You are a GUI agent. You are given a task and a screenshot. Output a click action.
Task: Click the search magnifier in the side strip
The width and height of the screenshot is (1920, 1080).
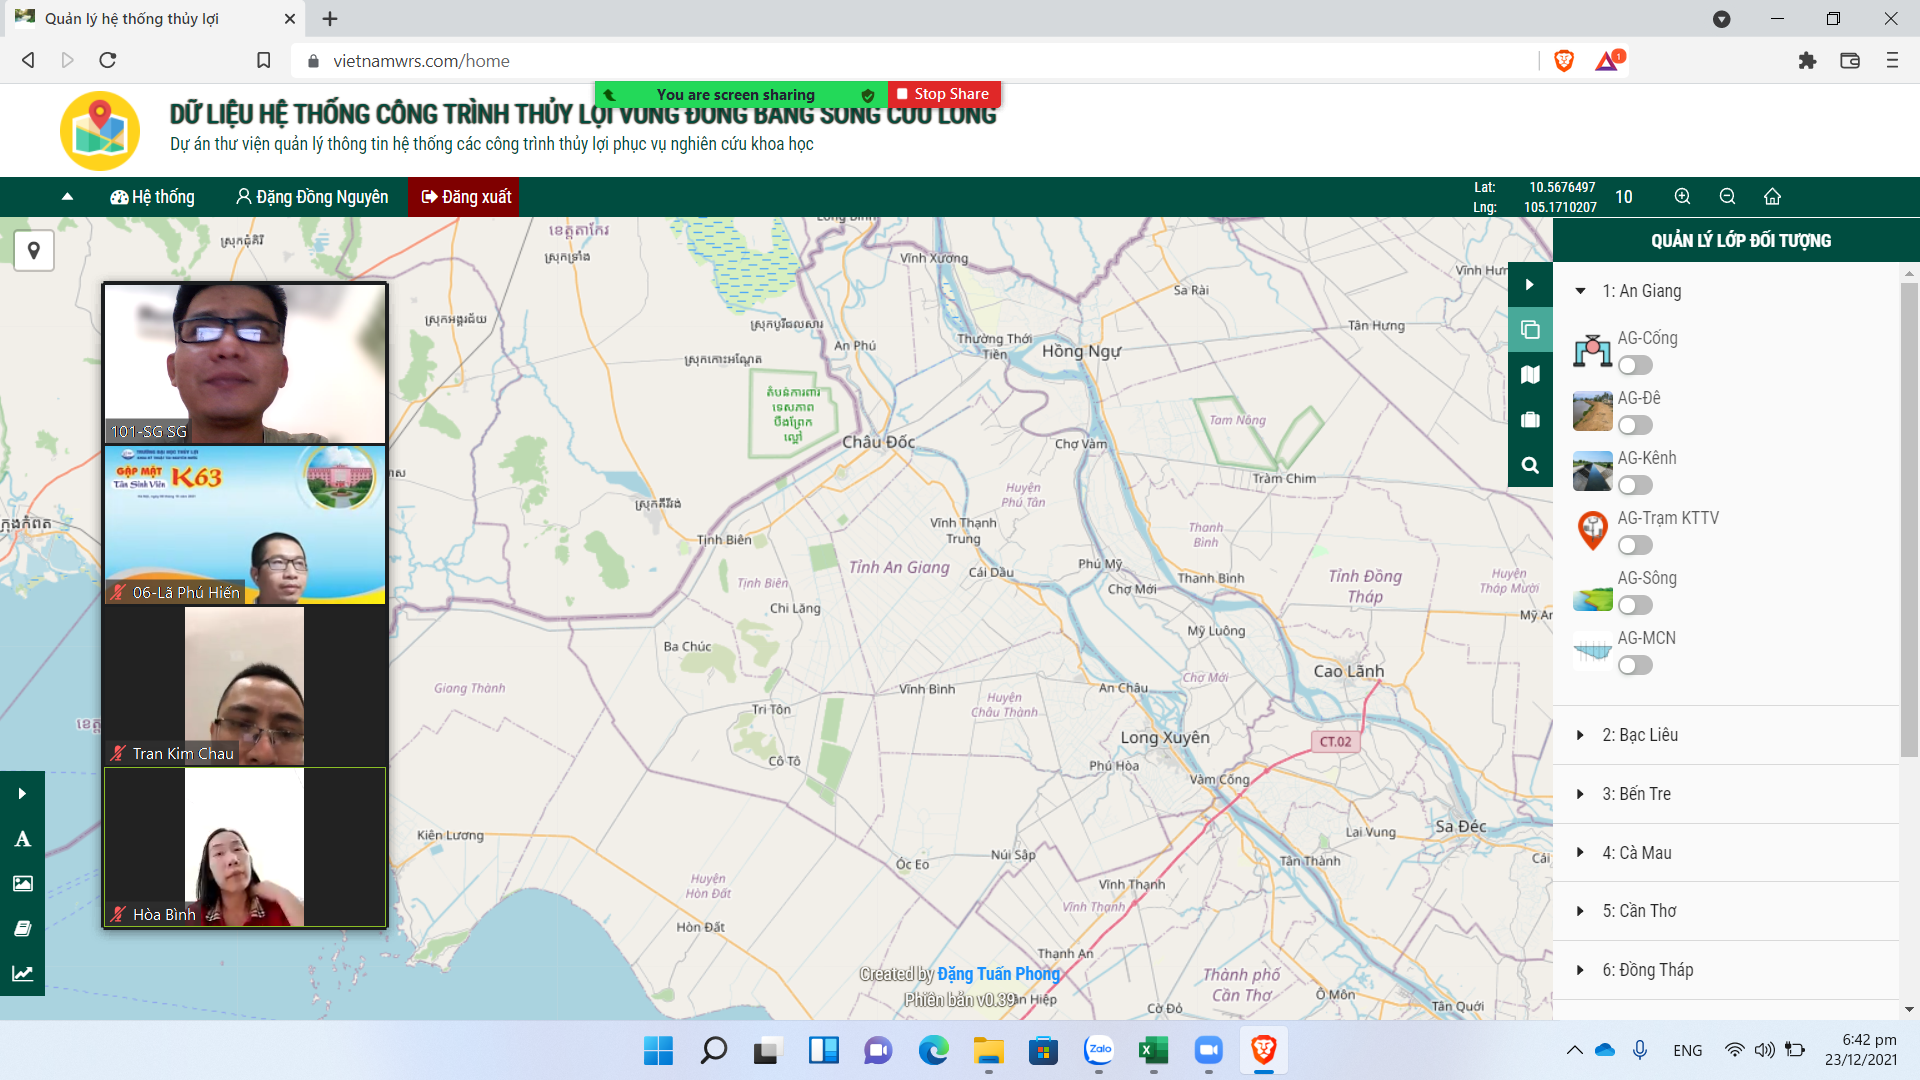point(1530,465)
